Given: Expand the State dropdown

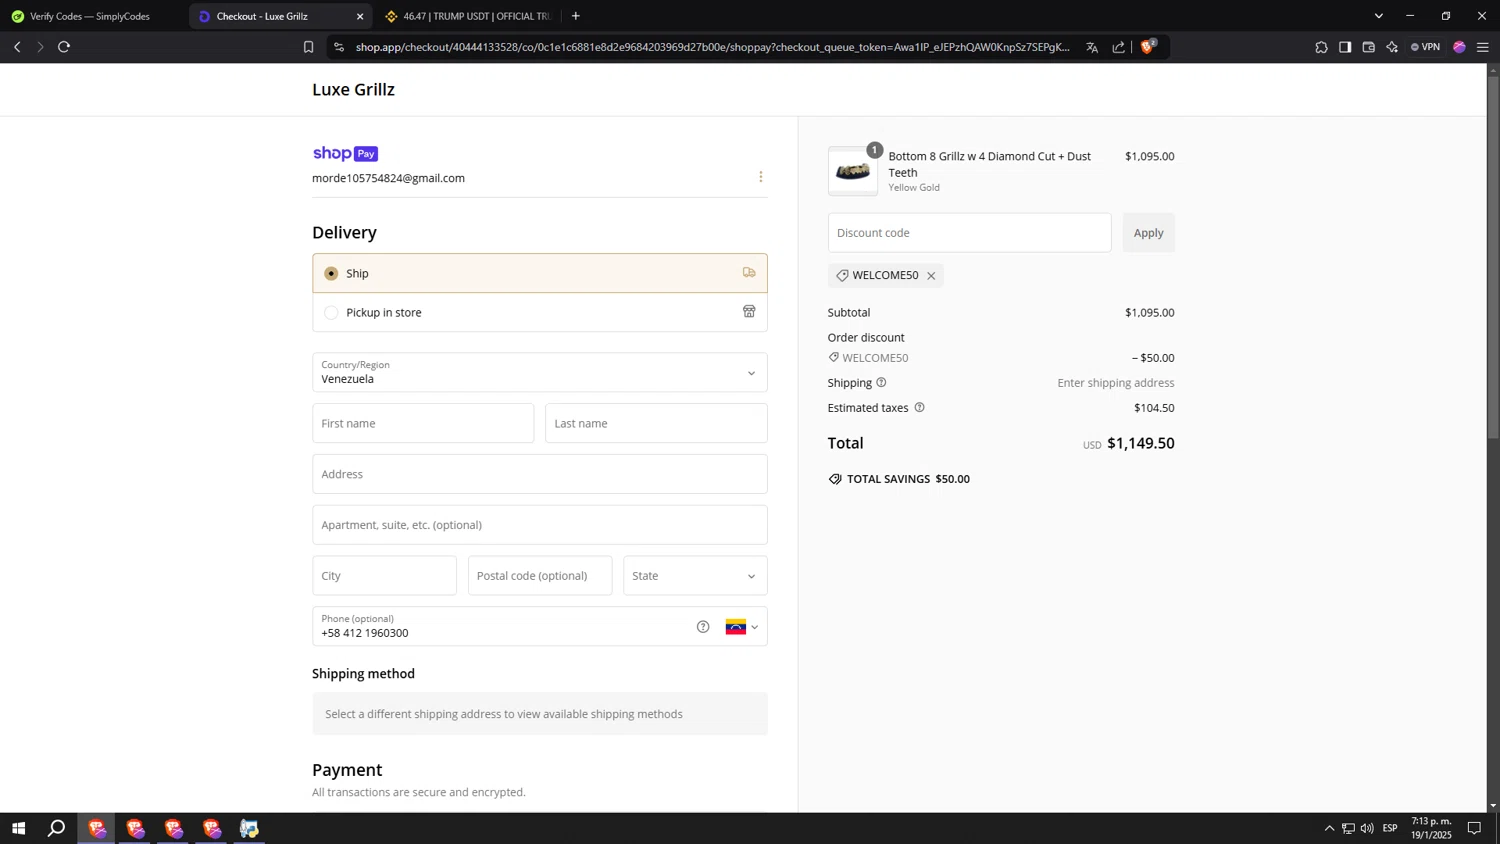Looking at the screenshot, I should [695, 576].
